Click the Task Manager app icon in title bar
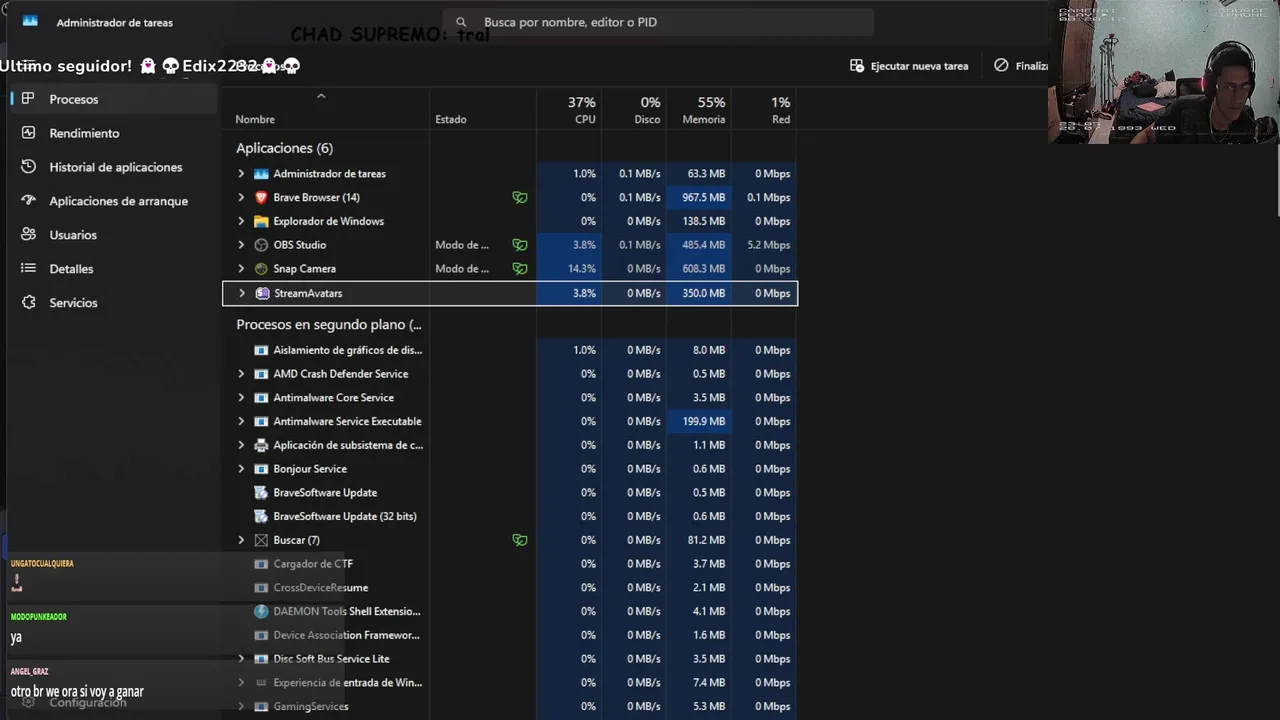1280x720 pixels. pyautogui.click(x=30, y=21)
